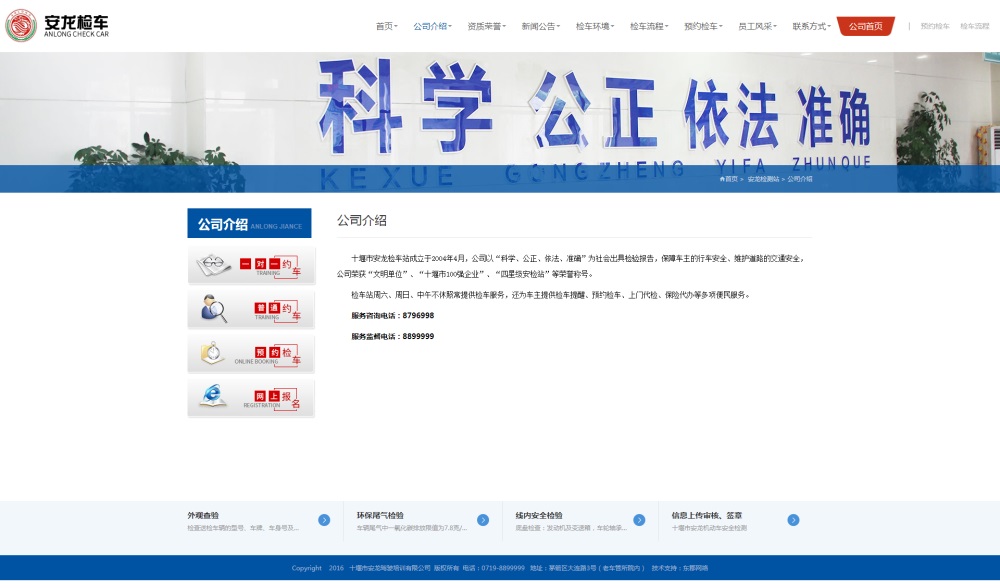Open the 环保尾气检验 card title
This screenshot has width=1000, height=588.
pyautogui.click(x=380, y=515)
